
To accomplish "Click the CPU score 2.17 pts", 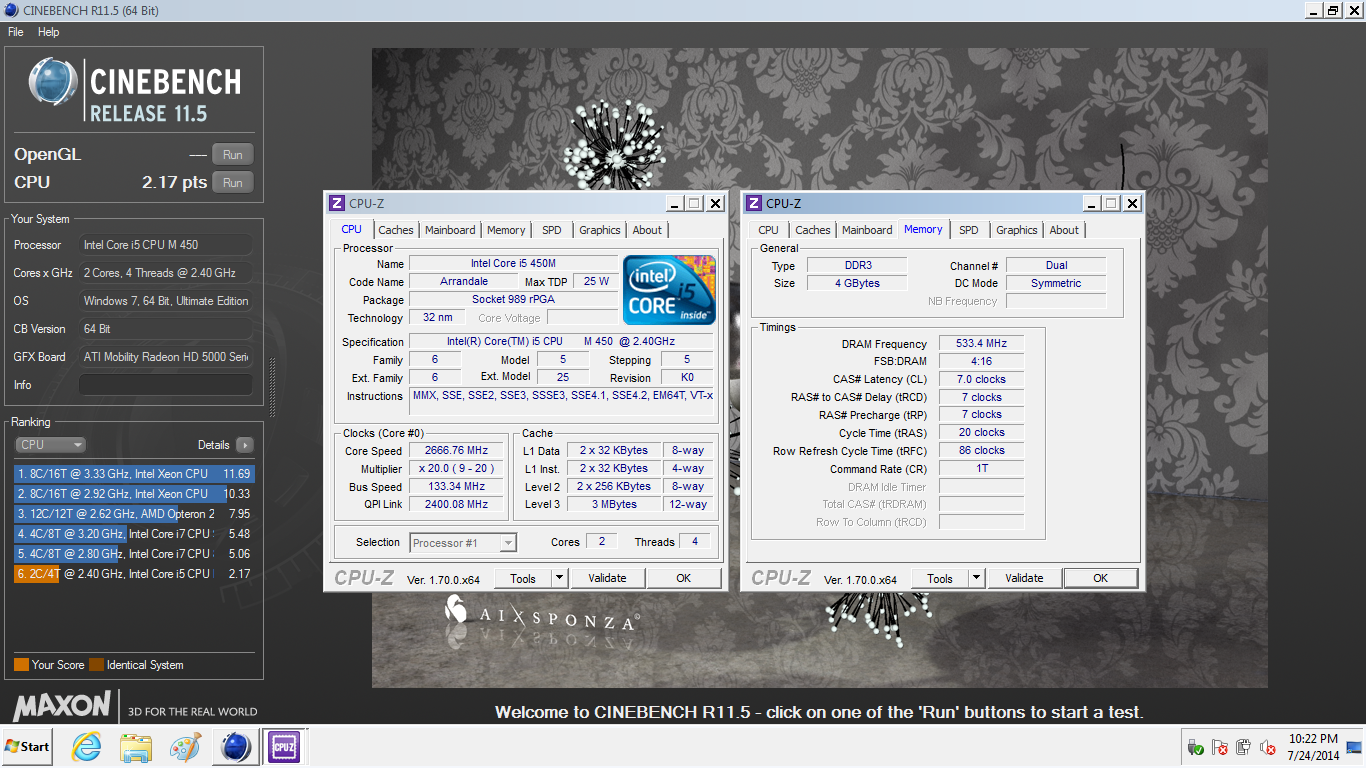I will click(174, 183).
